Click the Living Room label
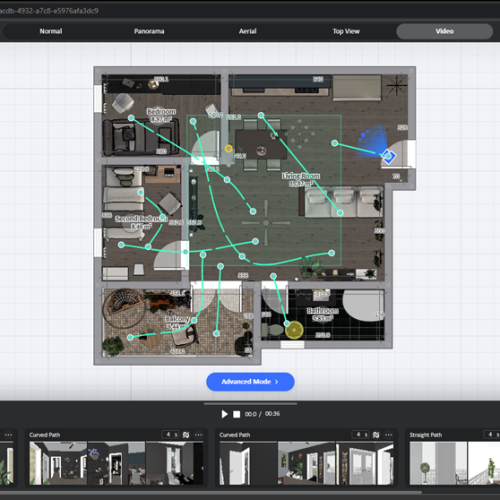This screenshot has width=500, height=500. pyautogui.click(x=301, y=176)
